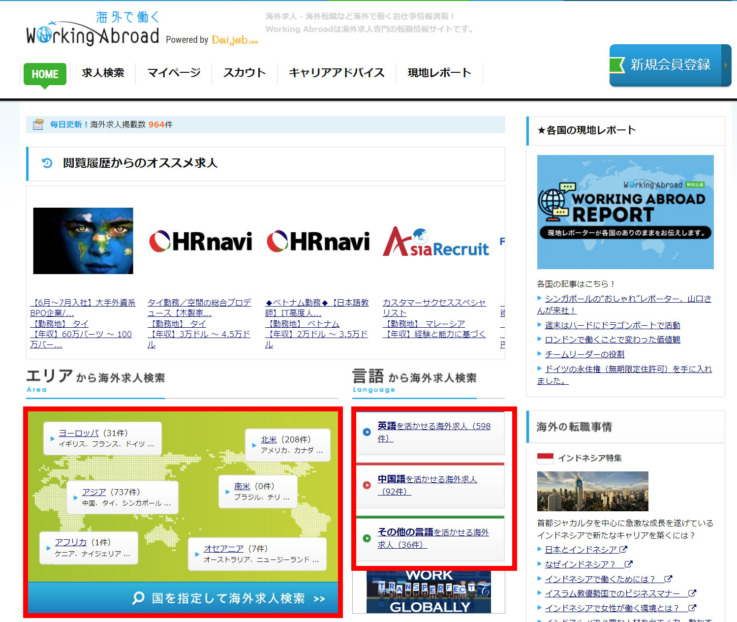Screen dimensions: 737x622
Task: Open 中国語を活かせる海外求人 (92件) link
Action: tap(427, 485)
